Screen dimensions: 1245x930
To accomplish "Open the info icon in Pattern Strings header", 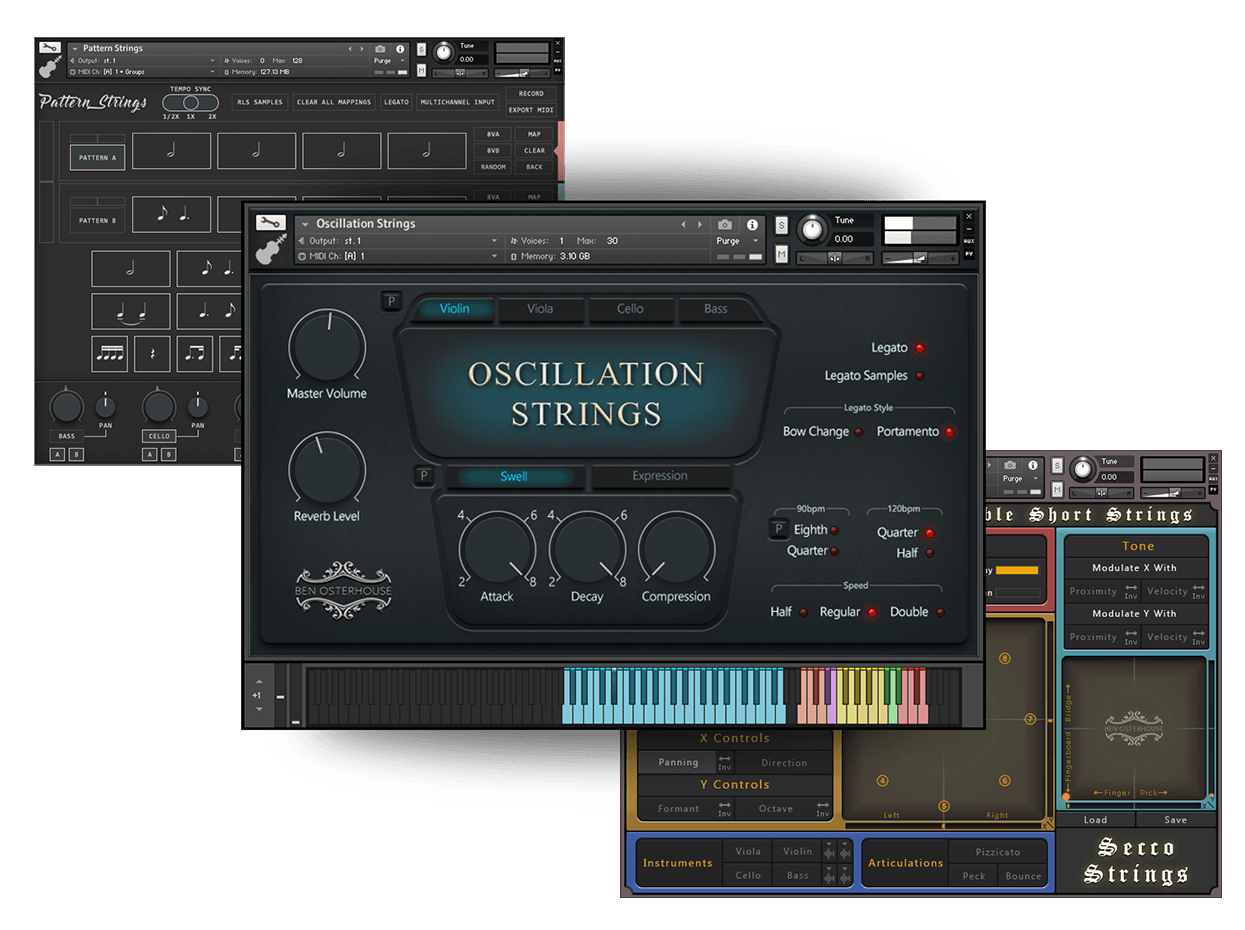I will [x=400, y=48].
